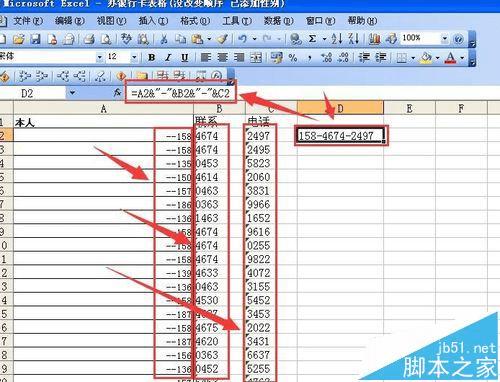Click the Save floppy disk icon
The height and width of the screenshot is (382, 500).
coord(35,39)
